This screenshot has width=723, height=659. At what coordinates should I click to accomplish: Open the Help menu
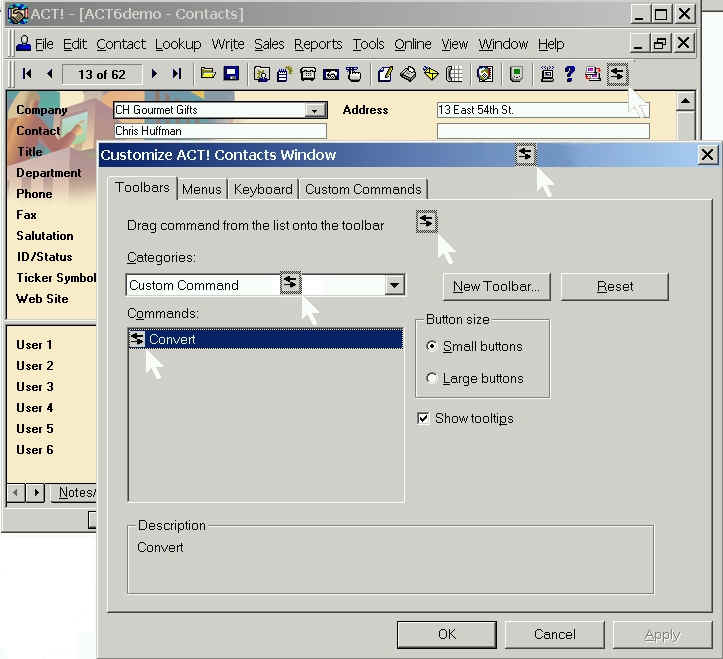coord(551,44)
